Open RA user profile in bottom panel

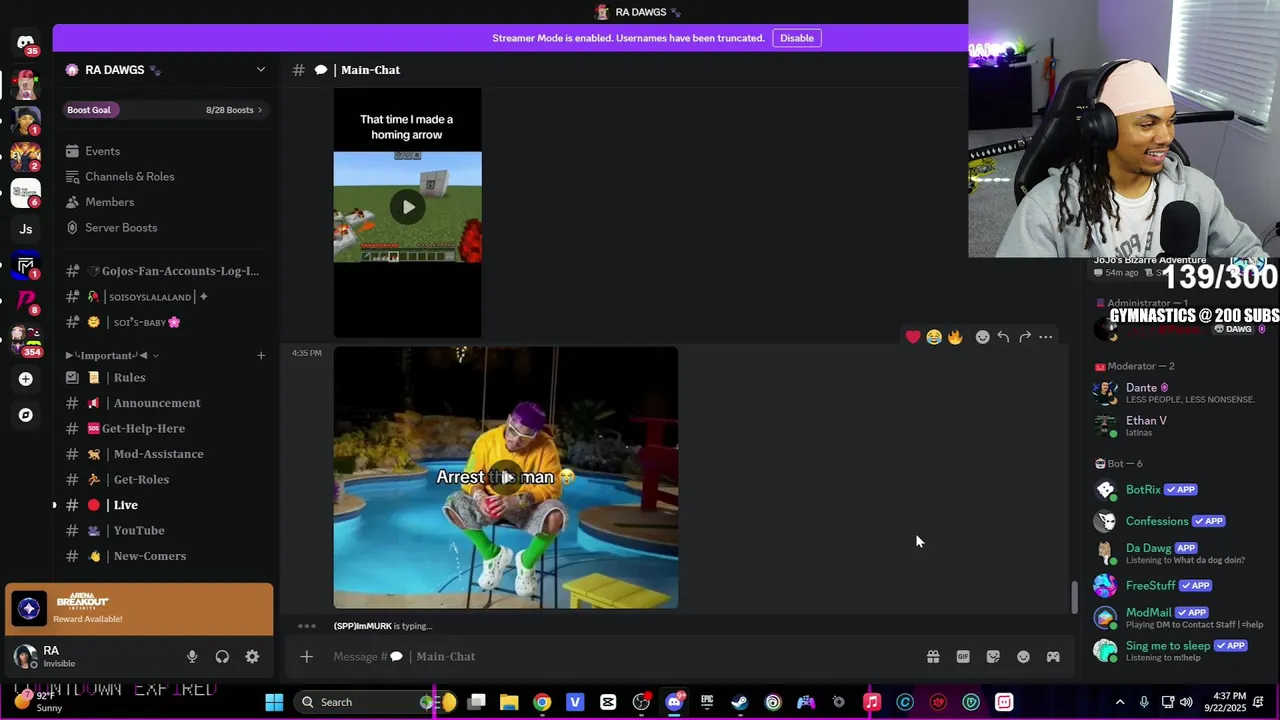pyautogui.click(x=60, y=657)
